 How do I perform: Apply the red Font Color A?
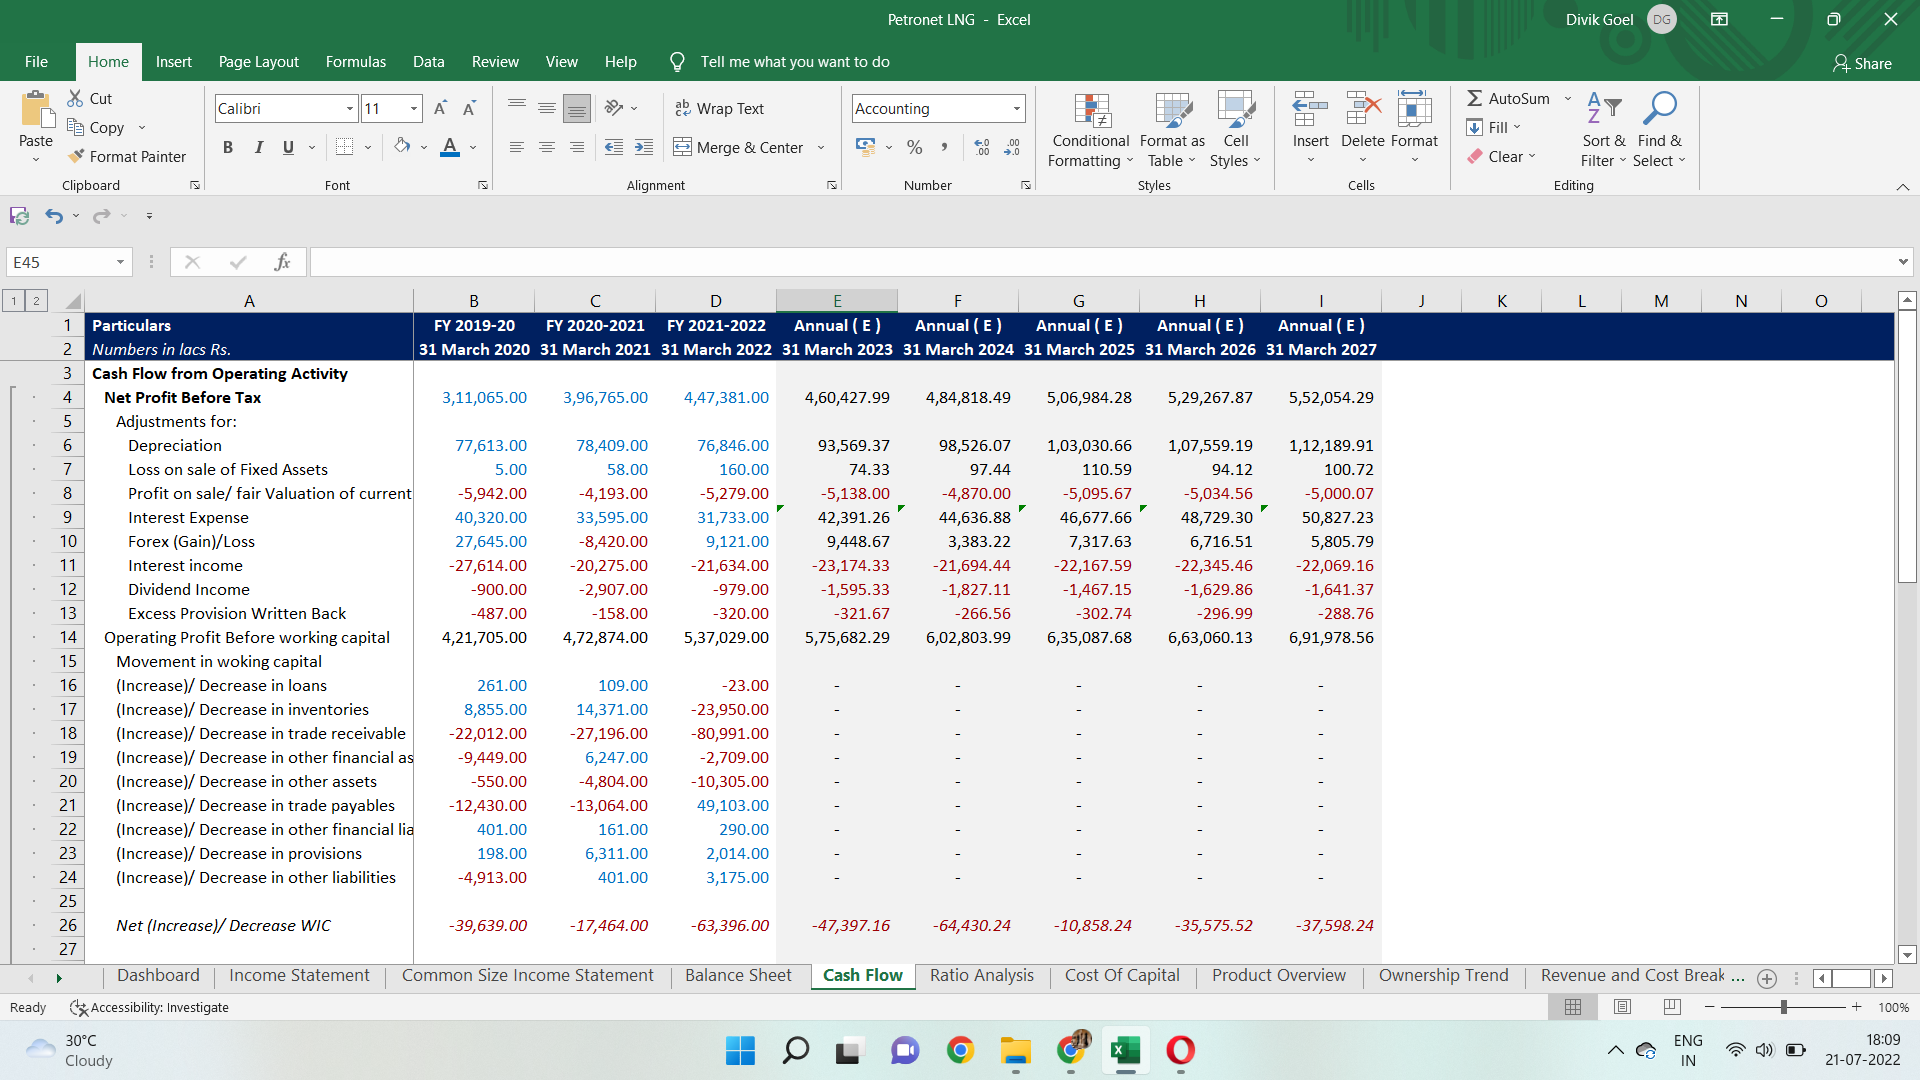click(x=450, y=147)
